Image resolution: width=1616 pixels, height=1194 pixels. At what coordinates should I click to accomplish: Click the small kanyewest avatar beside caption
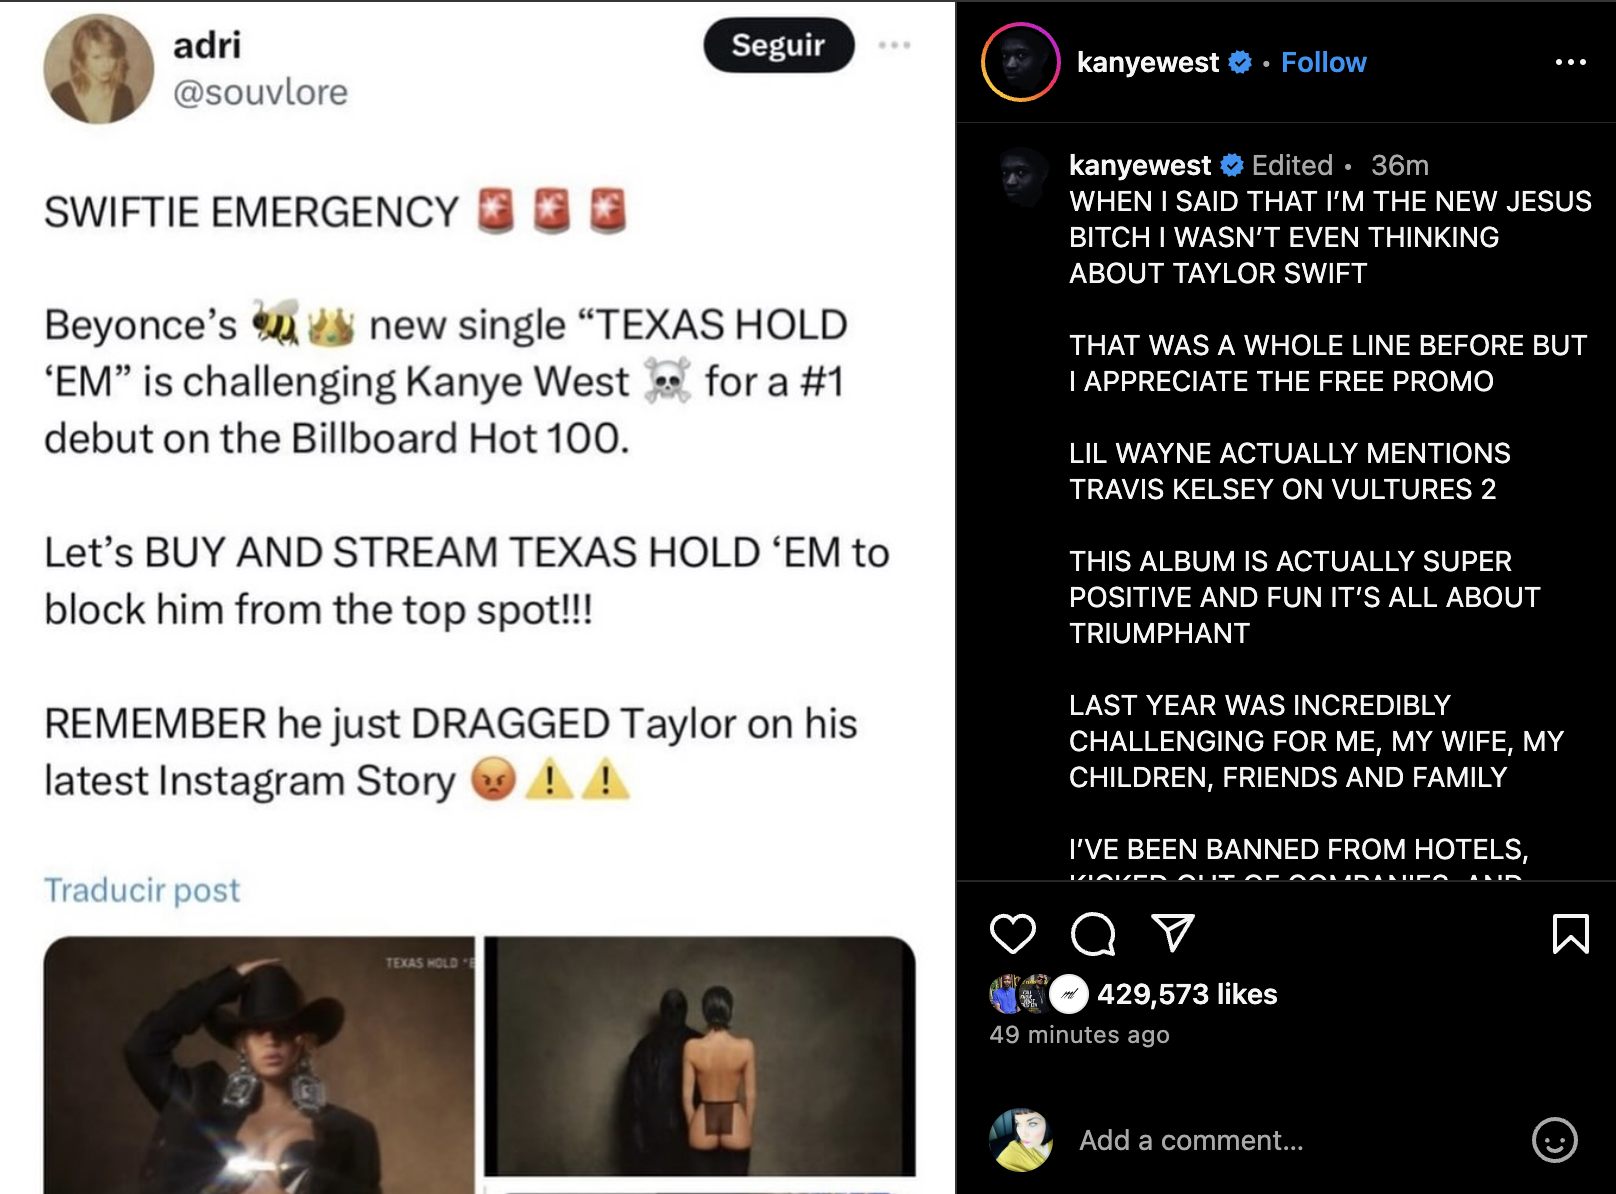click(x=1024, y=176)
